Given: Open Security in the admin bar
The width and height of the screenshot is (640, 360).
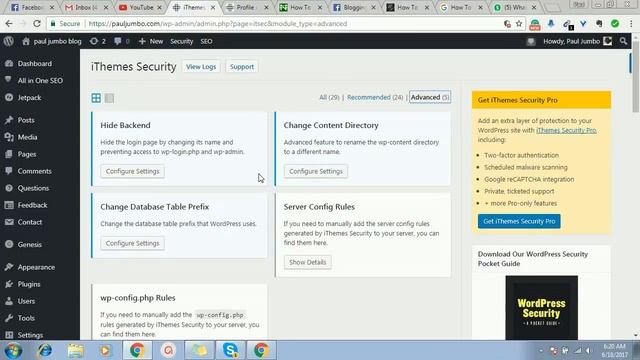Looking at the screenshot, I should [182, 41].
